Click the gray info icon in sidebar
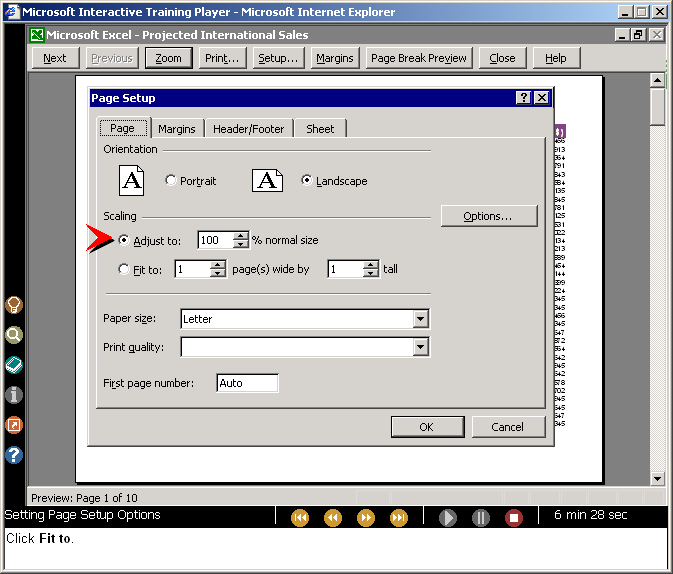Screen dimensions: 673x574 14,395
